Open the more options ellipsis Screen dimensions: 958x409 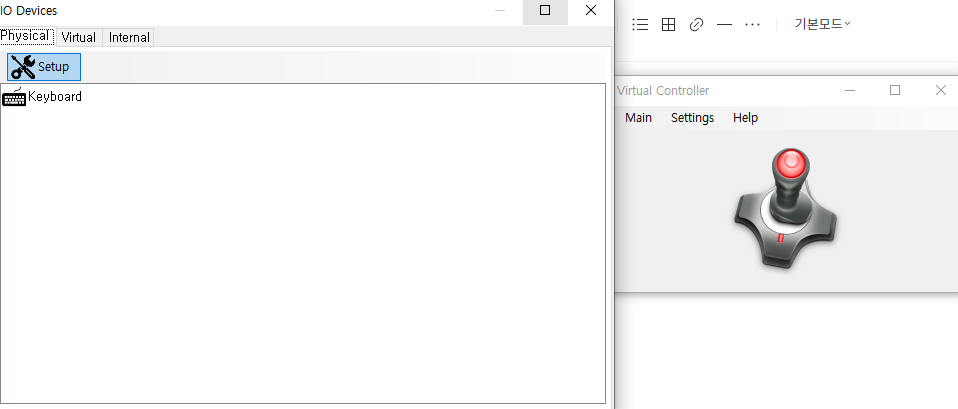(x=752, y=24)
